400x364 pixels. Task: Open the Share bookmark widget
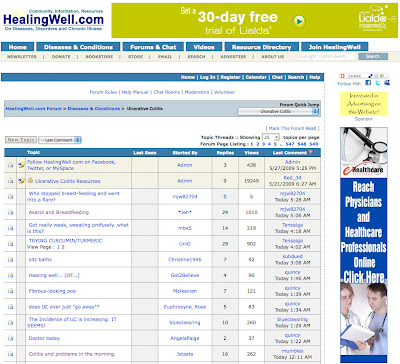click(x=364, y=76)
